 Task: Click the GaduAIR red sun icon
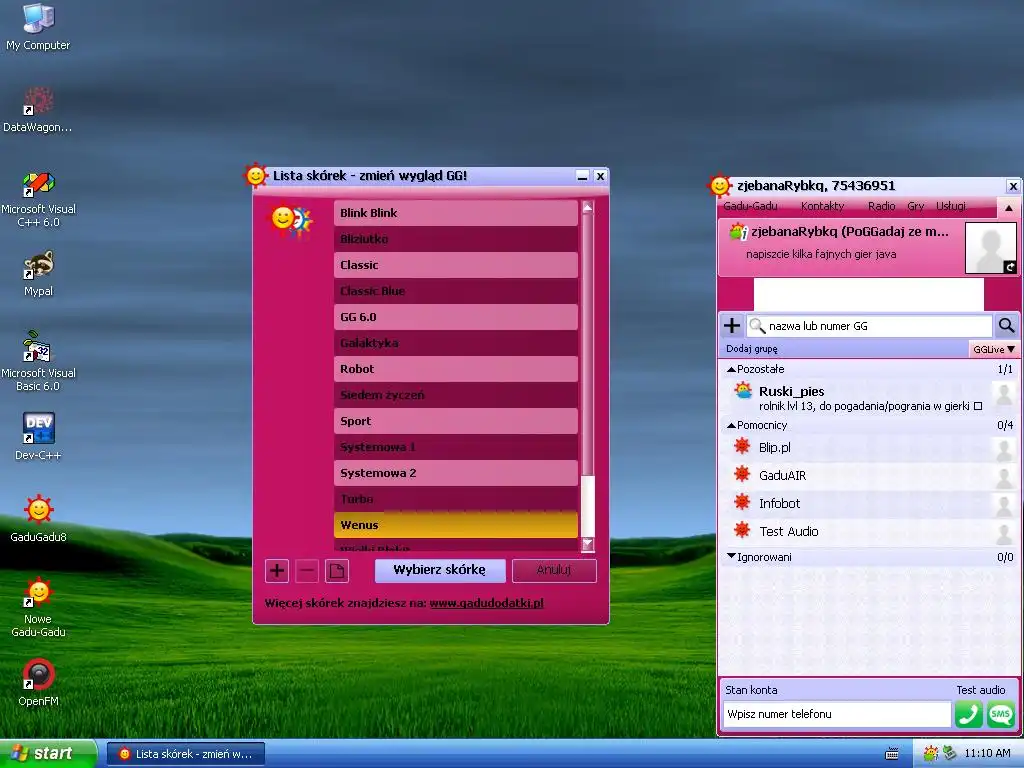(x=742, y=474)
